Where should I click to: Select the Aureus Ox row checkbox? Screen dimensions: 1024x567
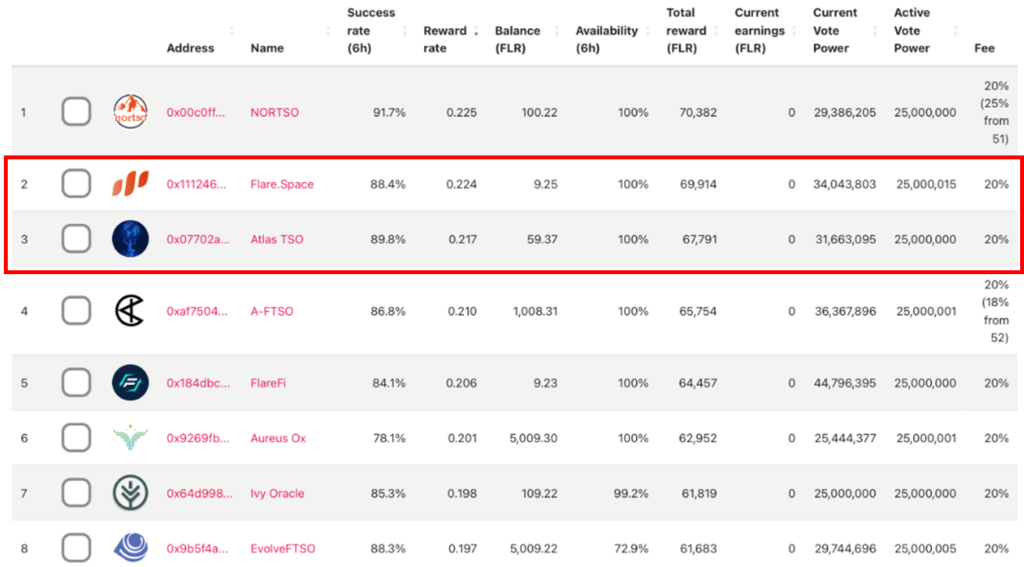click(x=76, y=438)
